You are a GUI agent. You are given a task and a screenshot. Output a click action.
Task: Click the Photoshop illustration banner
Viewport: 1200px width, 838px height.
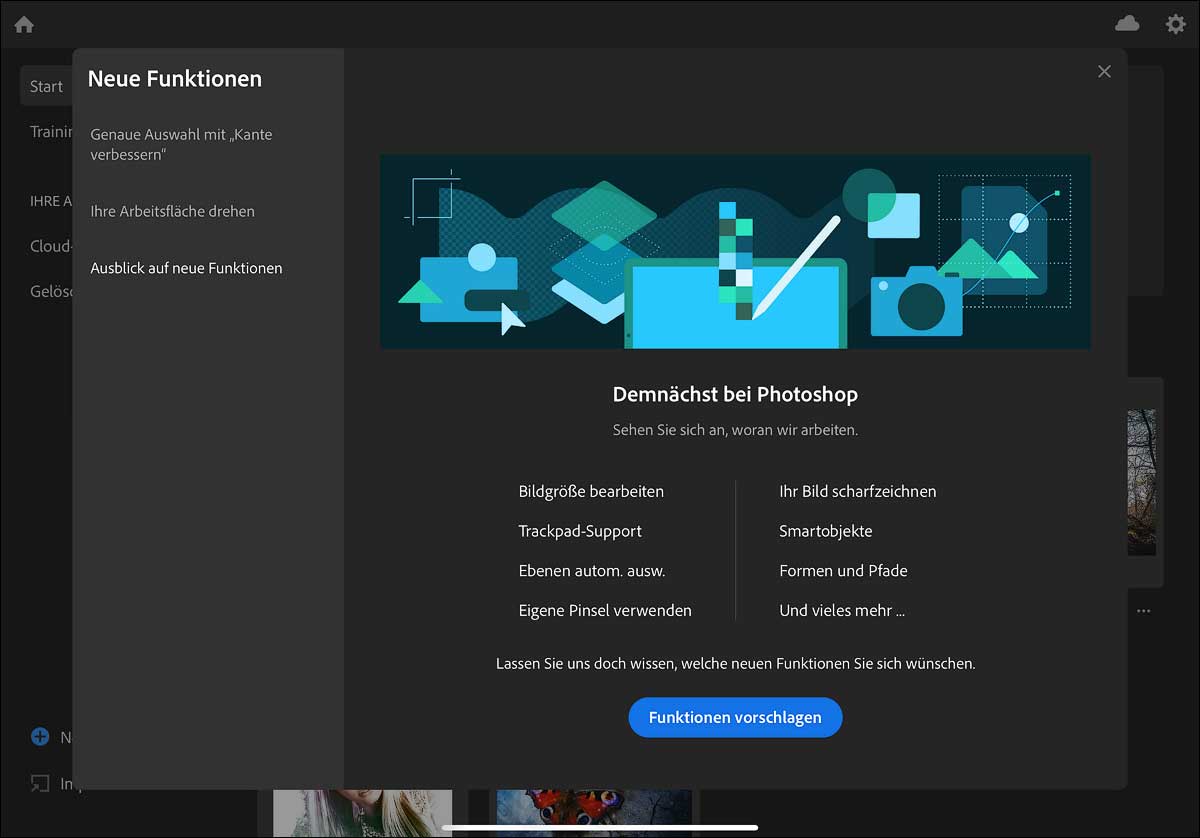pos(735,251)
